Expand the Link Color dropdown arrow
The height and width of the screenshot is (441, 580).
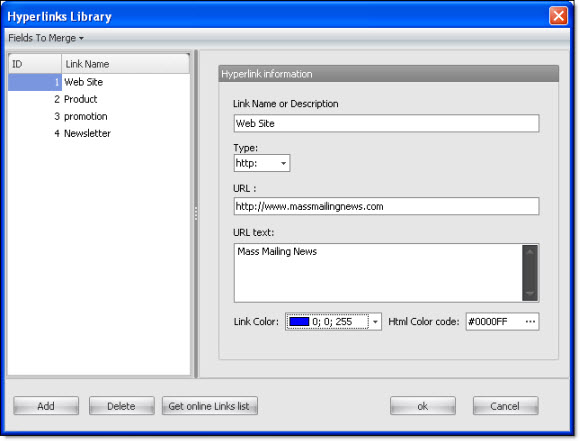pyautogui.click(x=375, y=322)
